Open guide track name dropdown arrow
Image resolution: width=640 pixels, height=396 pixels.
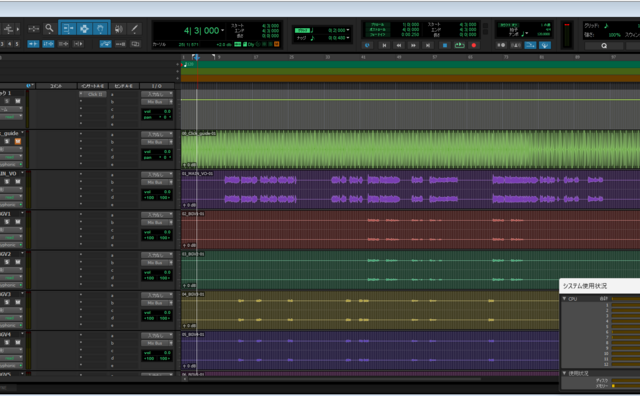point(22,133)
